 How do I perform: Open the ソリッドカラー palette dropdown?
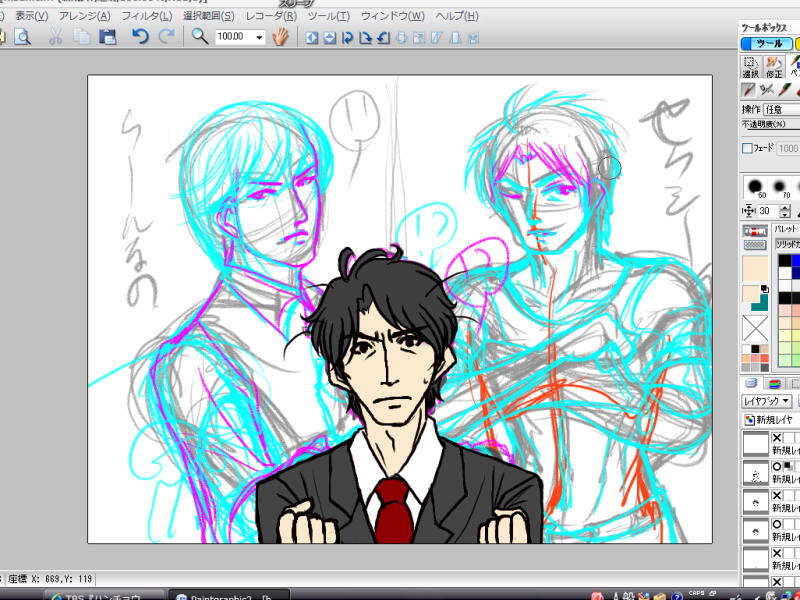[x=787, y=244]
